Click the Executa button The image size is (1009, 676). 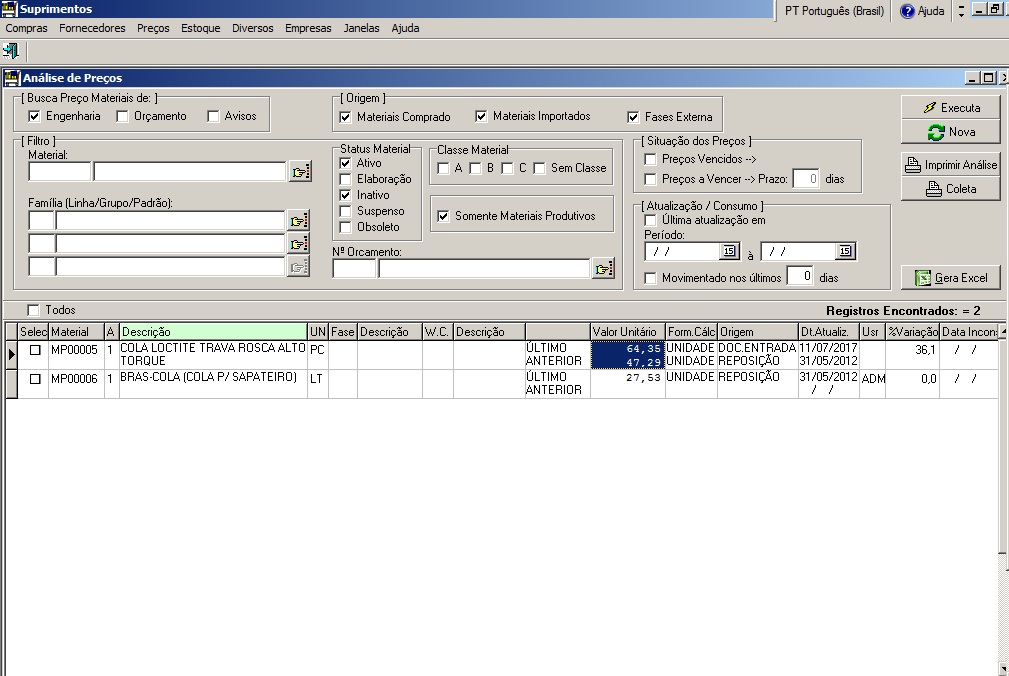pyautogui.click(x=950, y=107)
